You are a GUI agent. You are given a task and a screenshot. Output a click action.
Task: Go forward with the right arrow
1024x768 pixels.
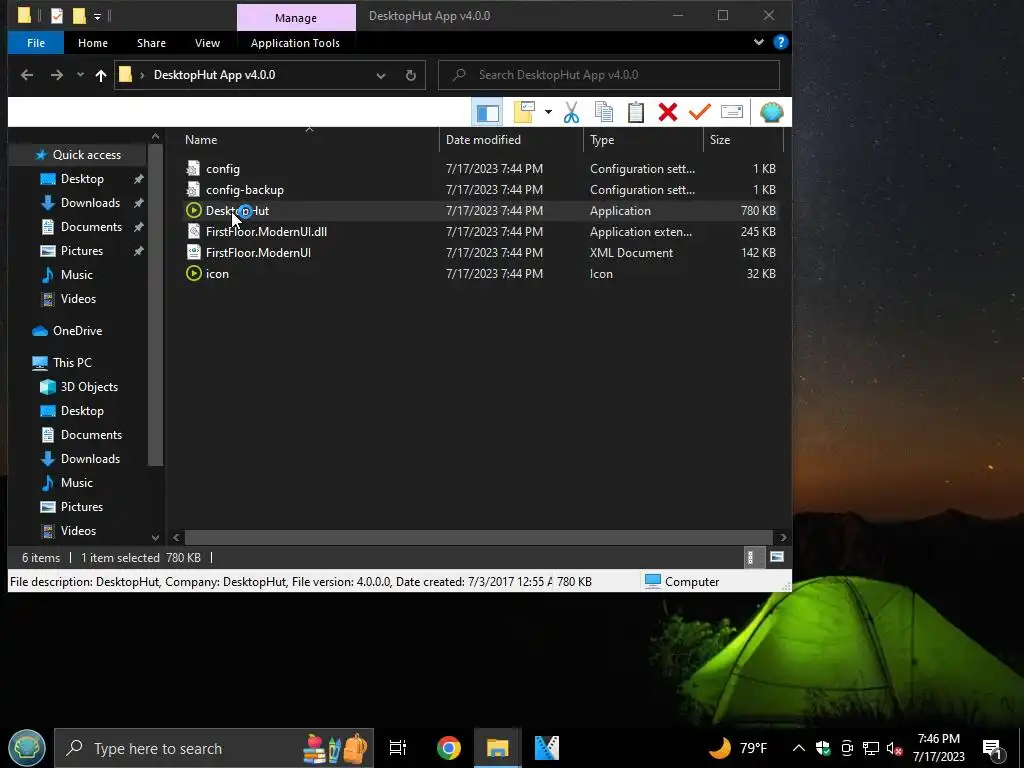pos(57,75)
